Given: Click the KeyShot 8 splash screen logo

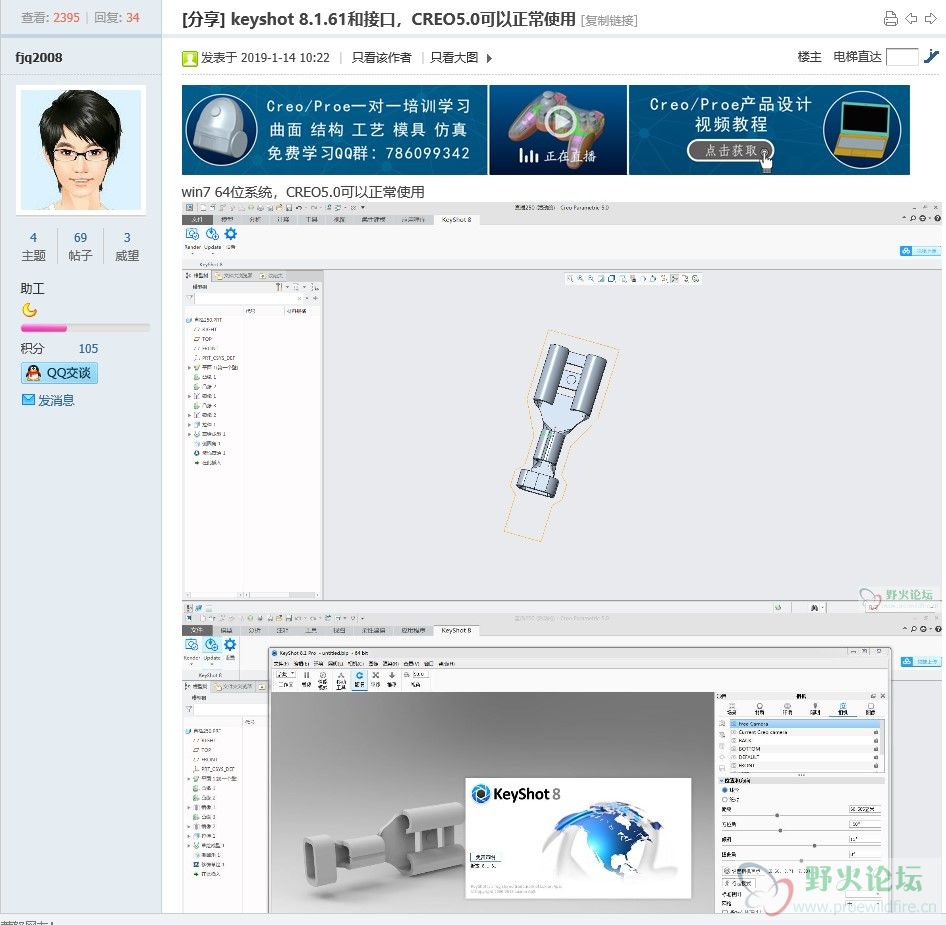Looking at the screenshot, I should (516, 794).
